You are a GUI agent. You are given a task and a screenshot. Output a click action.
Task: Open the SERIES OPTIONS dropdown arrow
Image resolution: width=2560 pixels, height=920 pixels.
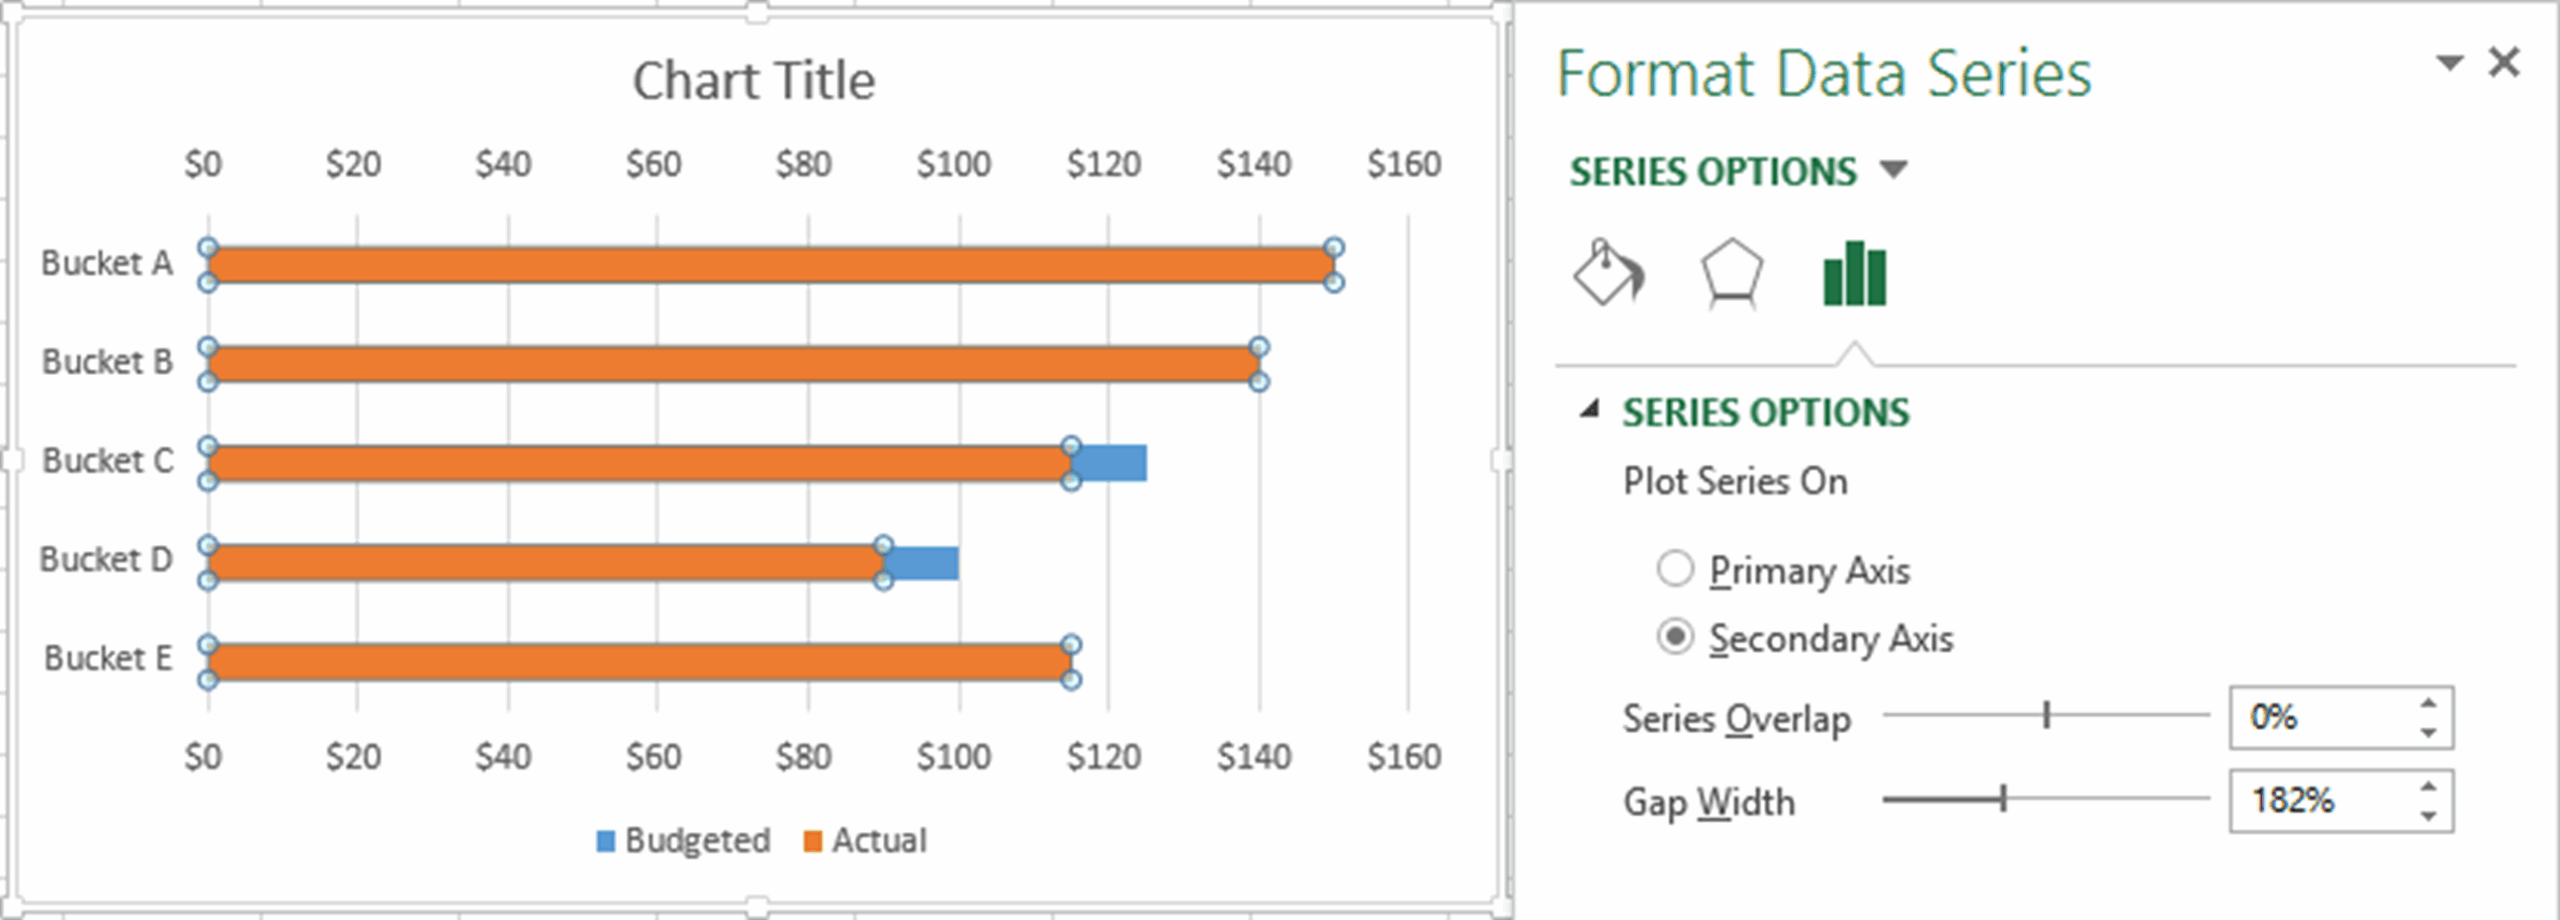[1895, 170]
